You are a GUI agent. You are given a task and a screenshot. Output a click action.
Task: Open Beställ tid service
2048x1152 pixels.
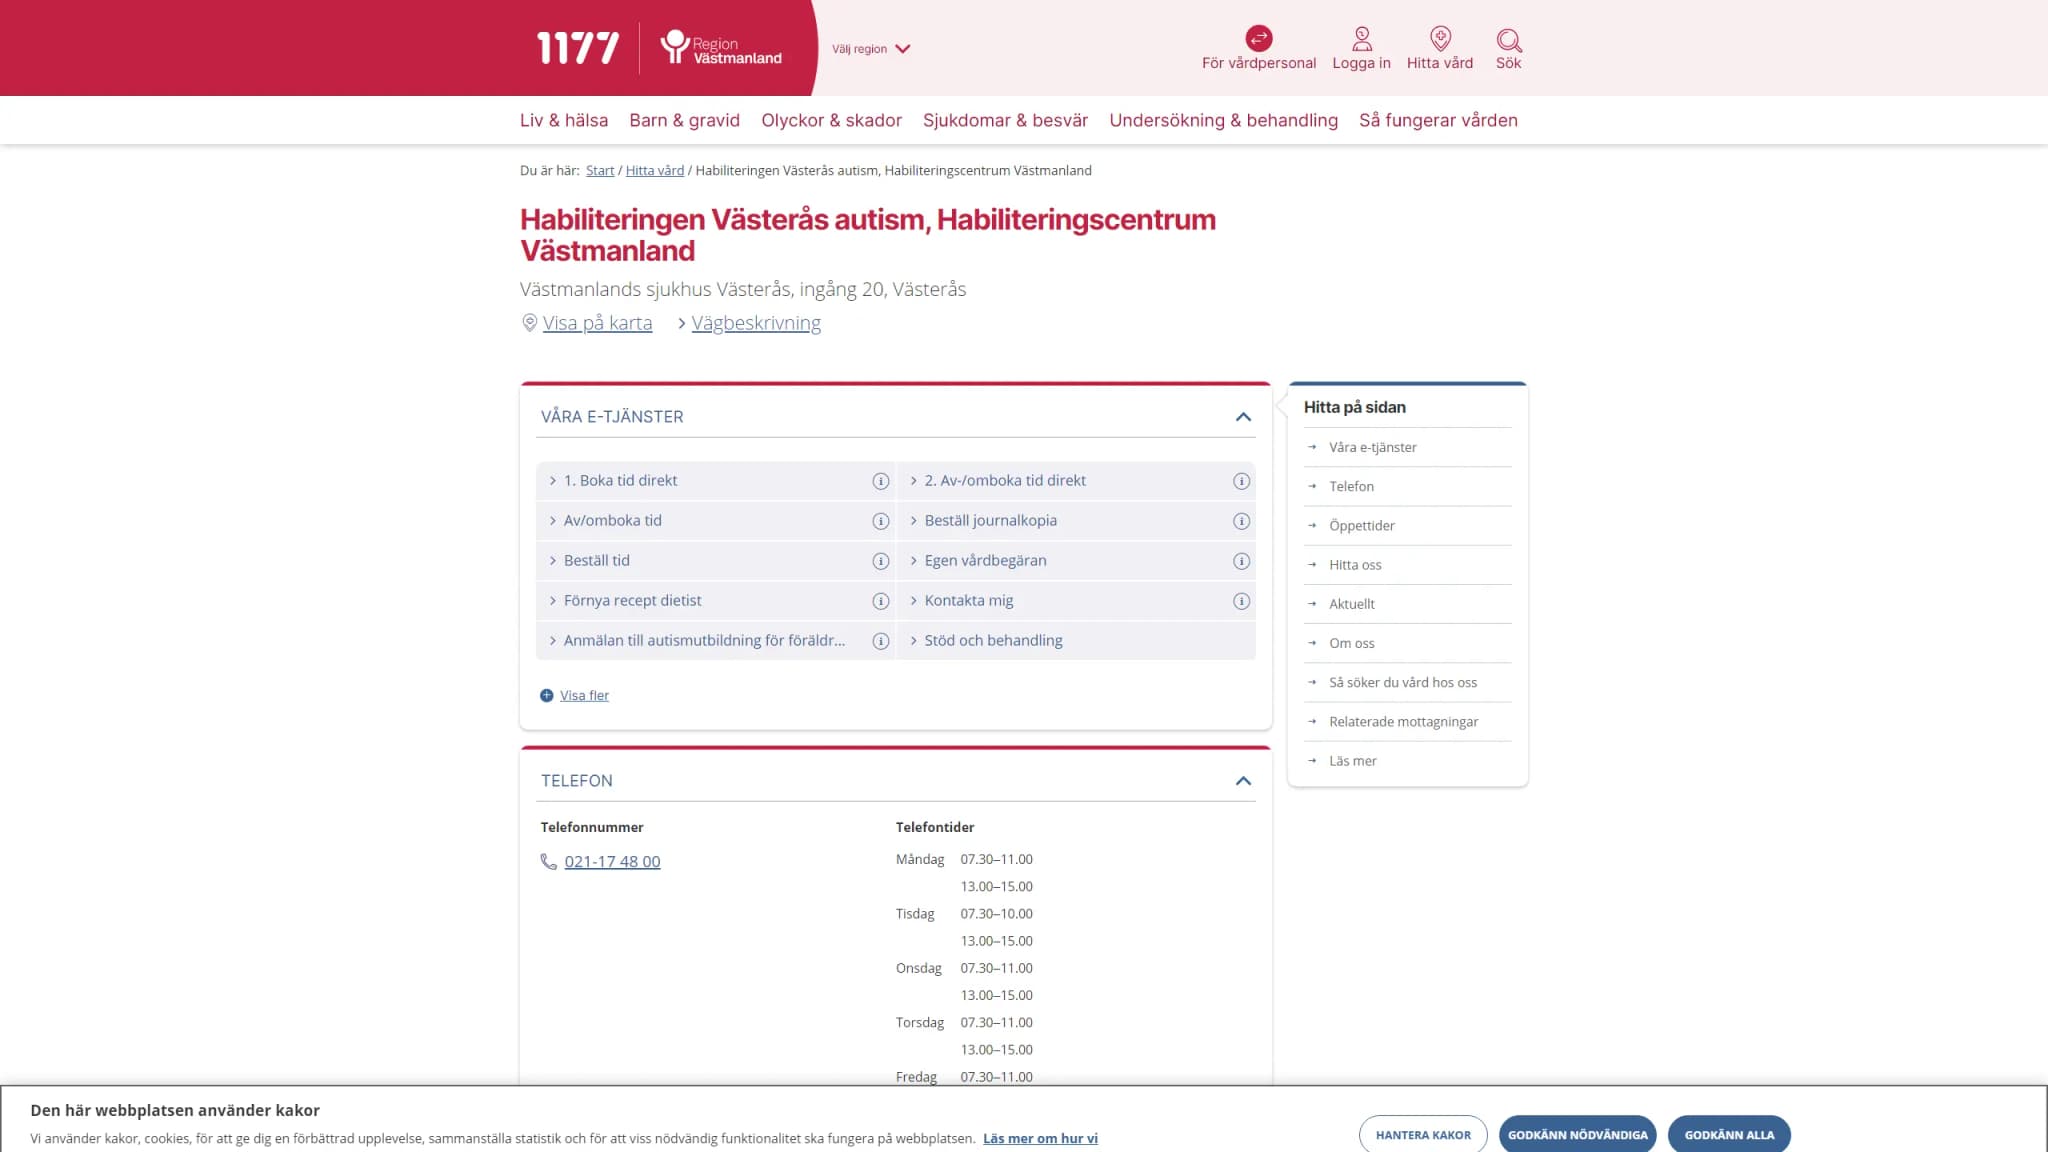[x=596, y=561]
